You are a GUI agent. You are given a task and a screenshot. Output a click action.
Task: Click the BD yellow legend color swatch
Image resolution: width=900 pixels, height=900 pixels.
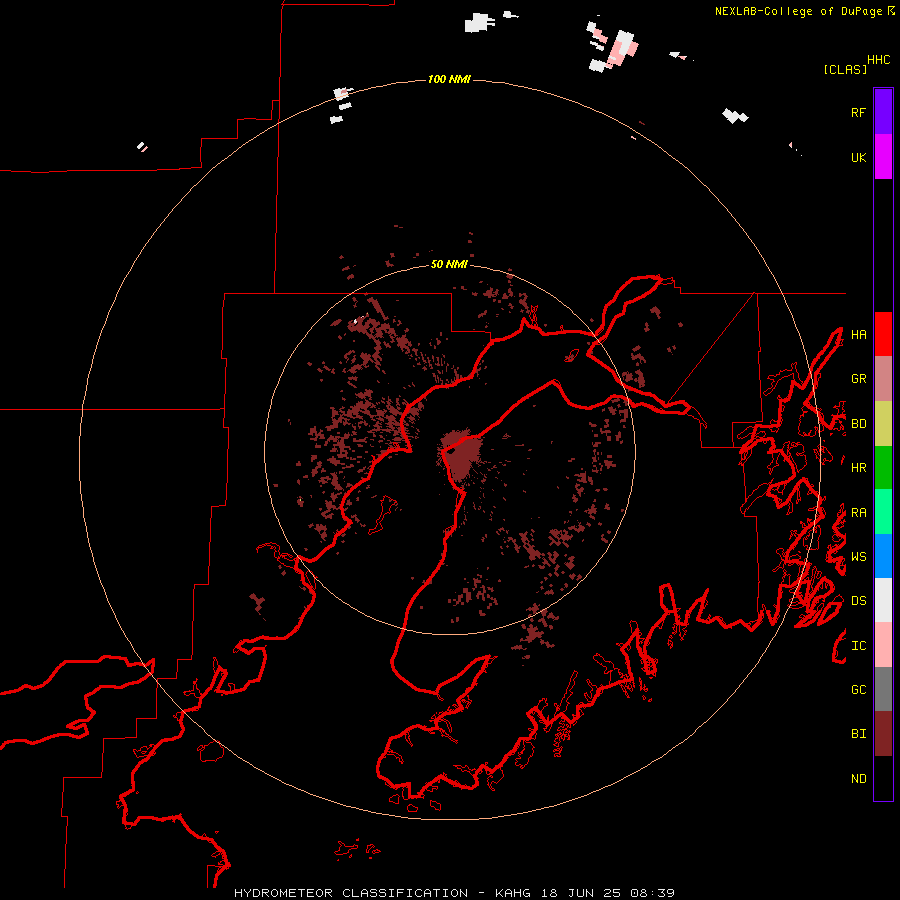pos(883,424)
